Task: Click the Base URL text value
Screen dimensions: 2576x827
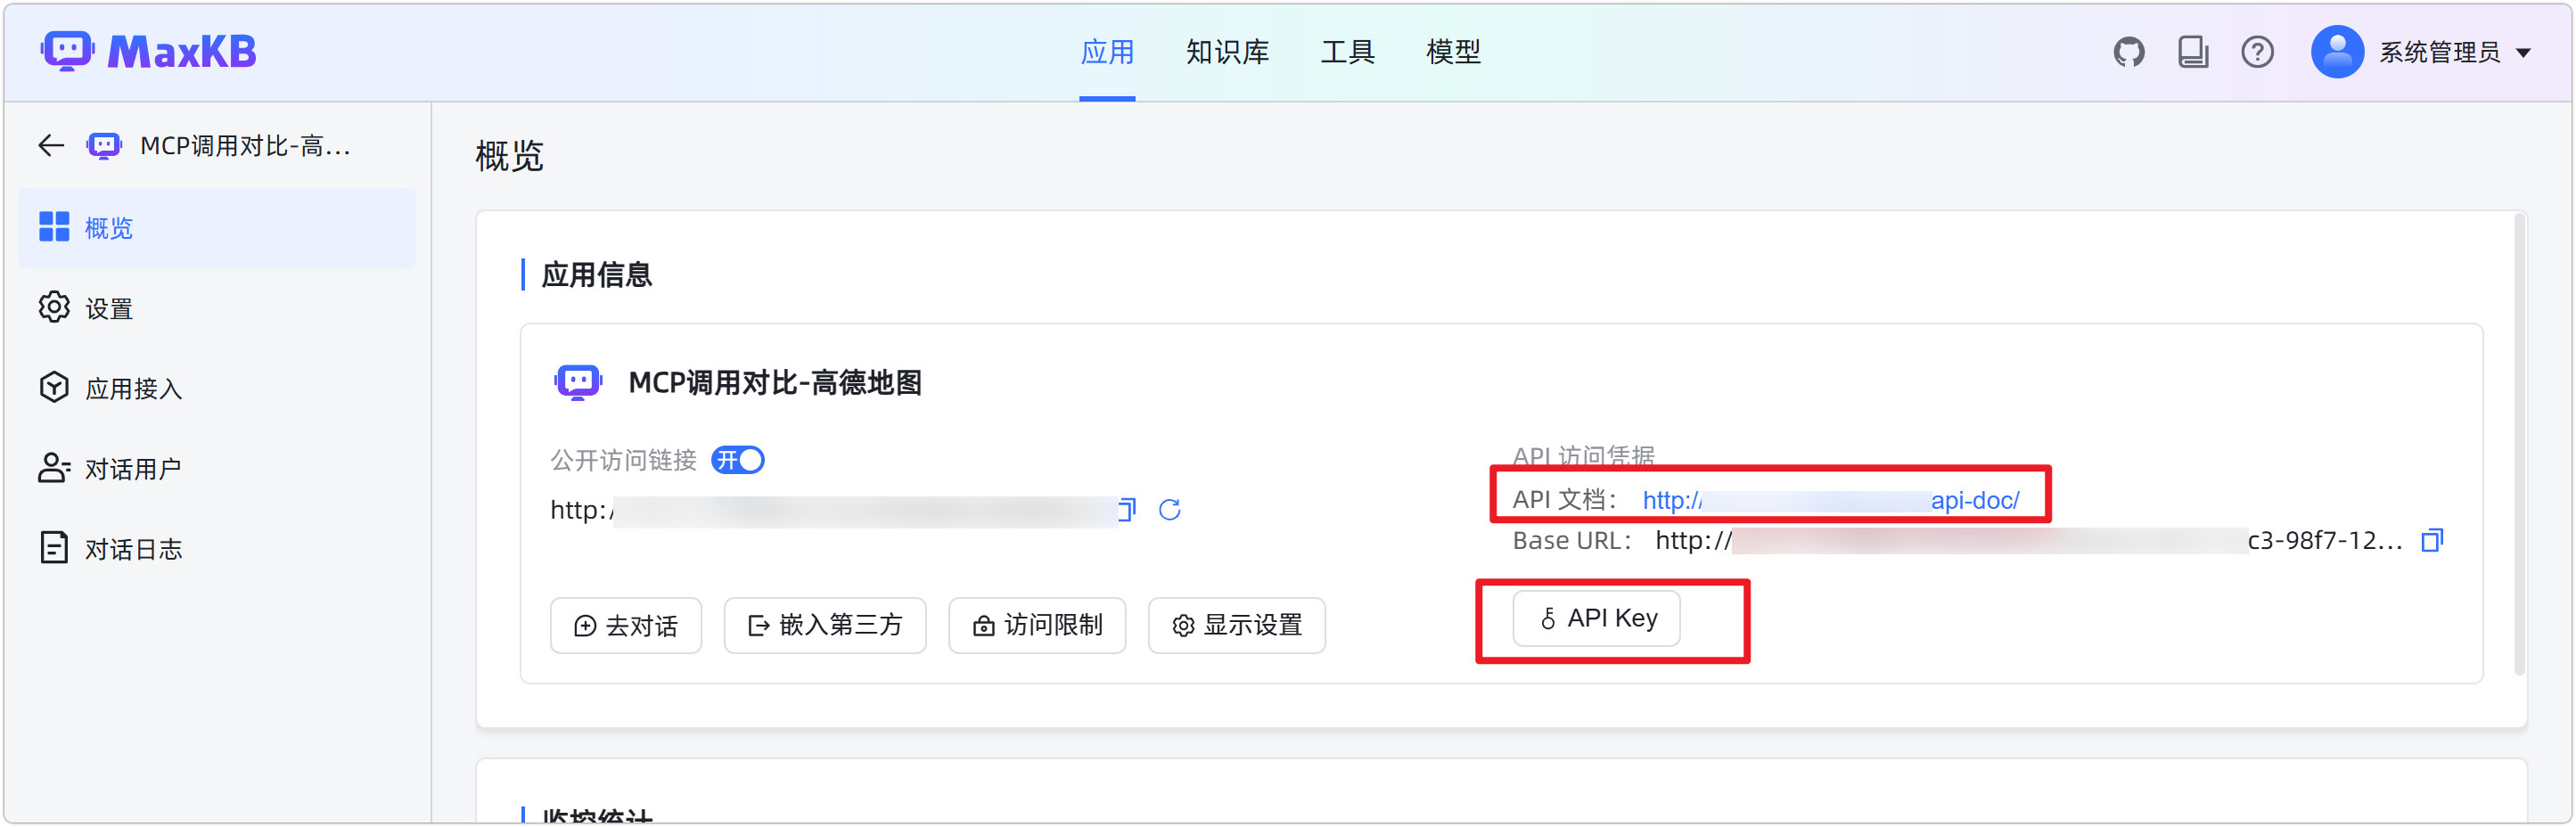Action: click(2029, 541)
